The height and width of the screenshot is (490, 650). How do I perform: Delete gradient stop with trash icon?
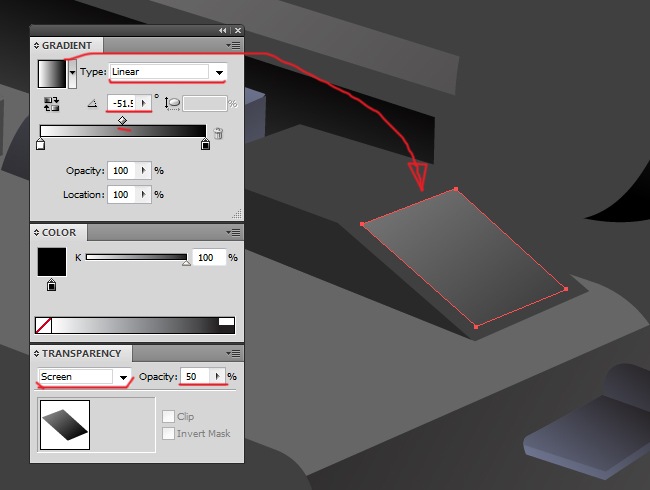(x=218, y=133)
